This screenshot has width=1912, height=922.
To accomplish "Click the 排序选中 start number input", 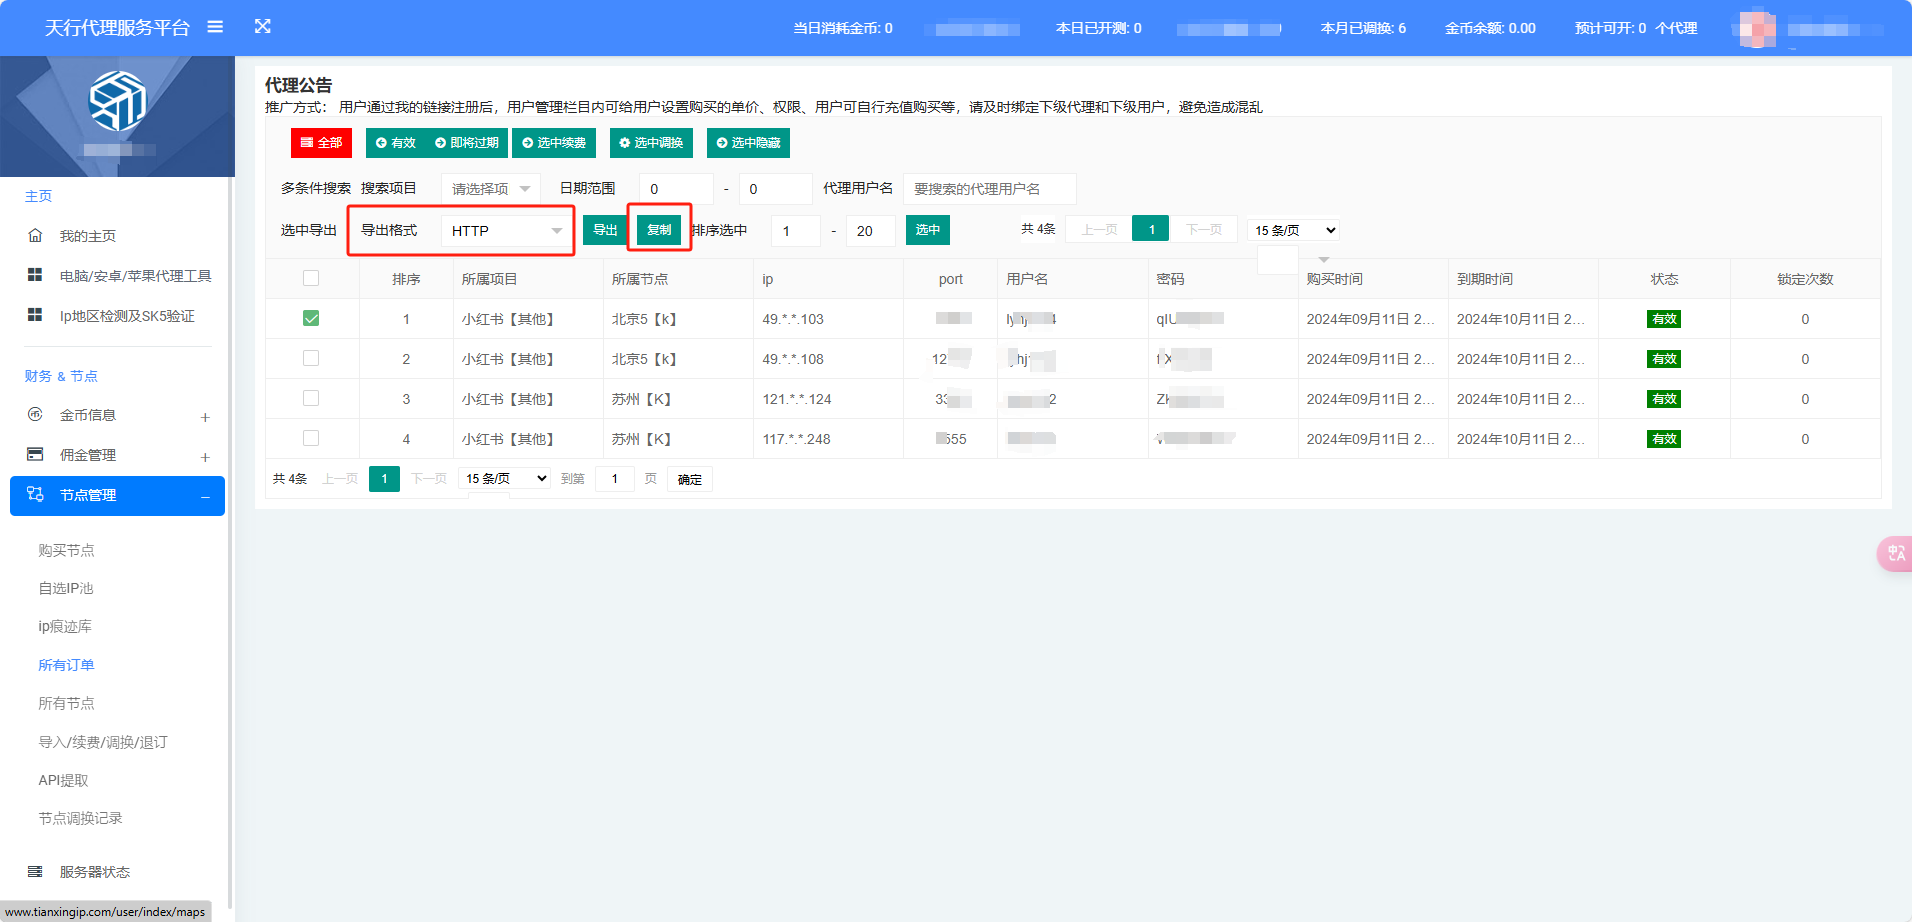I will (x=796, y=231).
